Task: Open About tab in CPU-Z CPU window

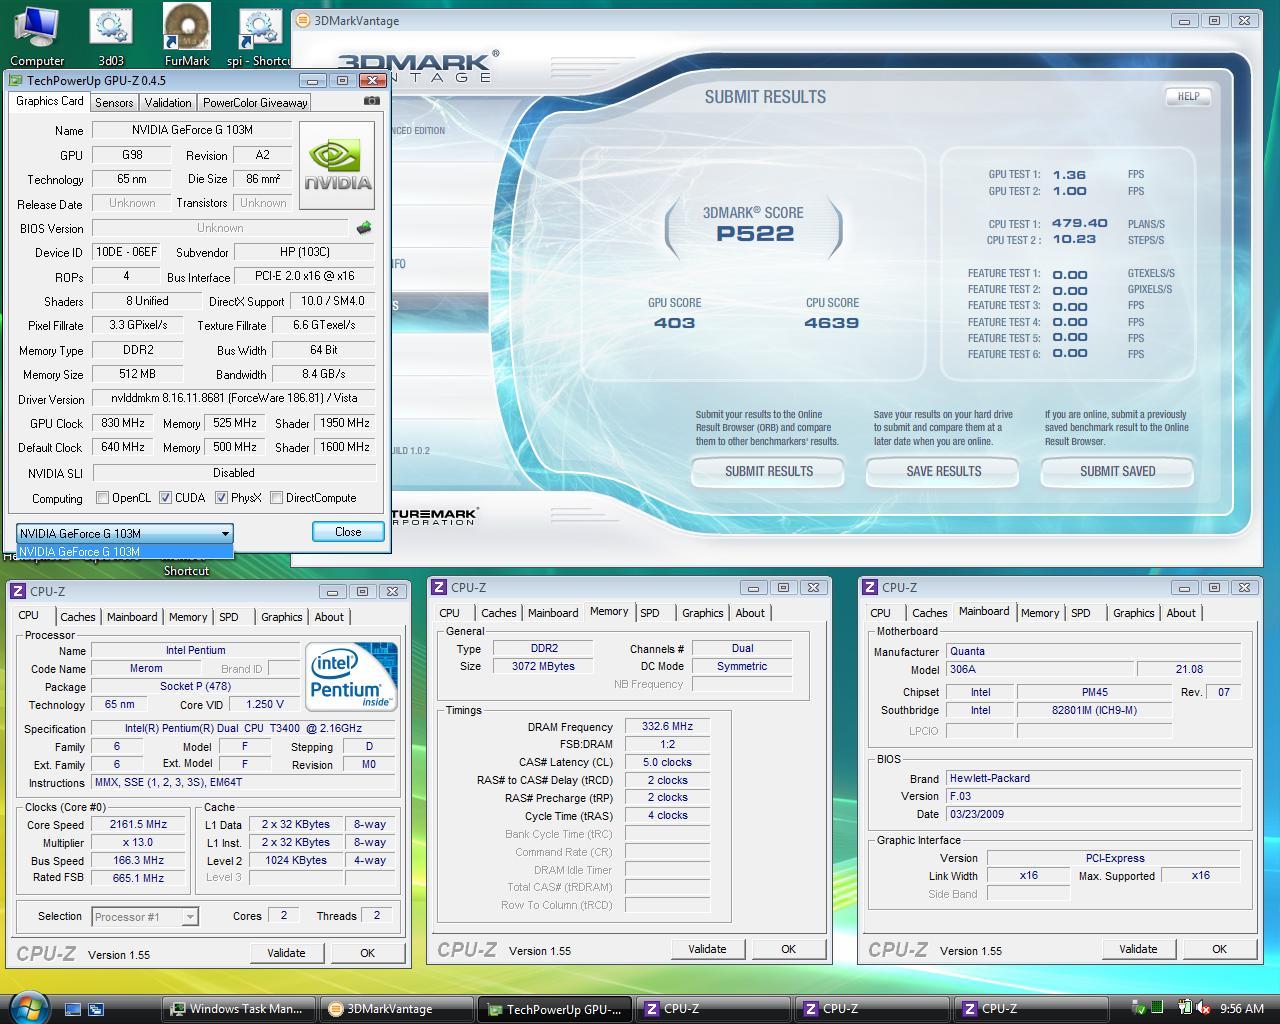Action: coord(329,617)
